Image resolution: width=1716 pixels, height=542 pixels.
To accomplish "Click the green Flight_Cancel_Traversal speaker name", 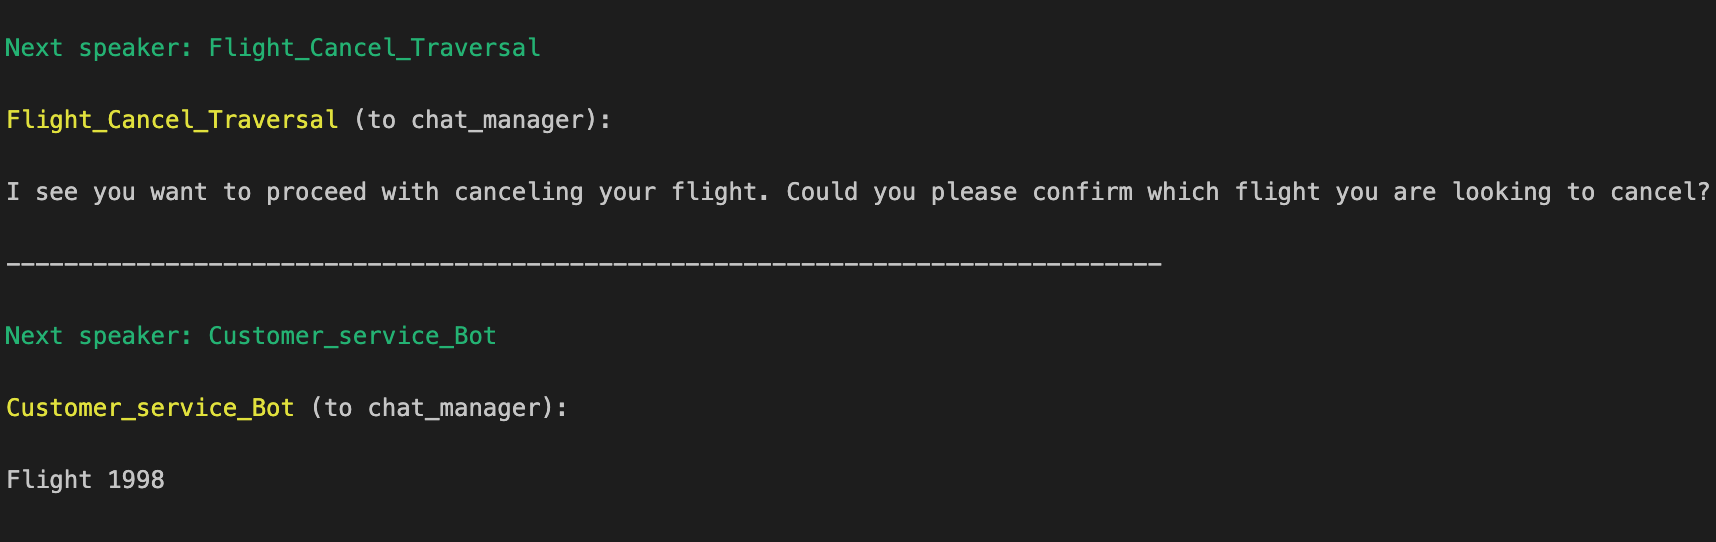I will (374, 48).
